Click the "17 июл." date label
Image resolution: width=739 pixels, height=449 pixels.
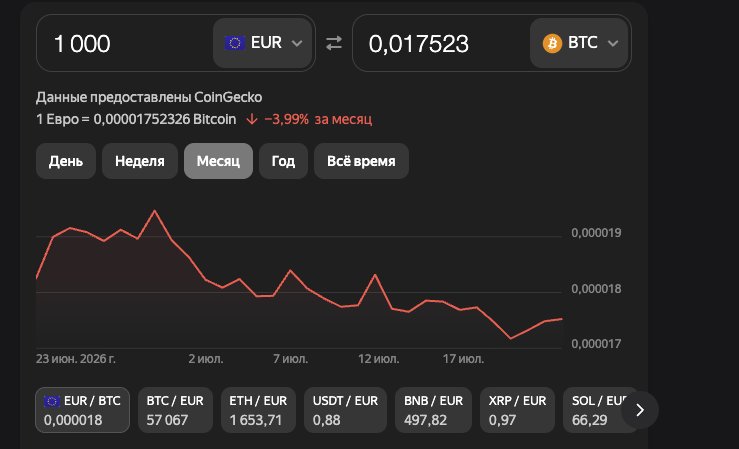point(463,359)
